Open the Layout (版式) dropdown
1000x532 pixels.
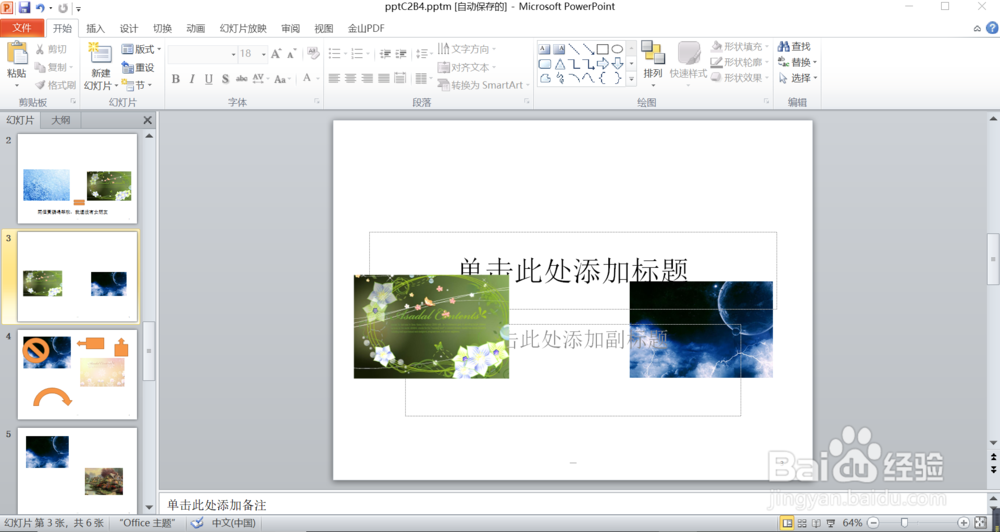141,49
